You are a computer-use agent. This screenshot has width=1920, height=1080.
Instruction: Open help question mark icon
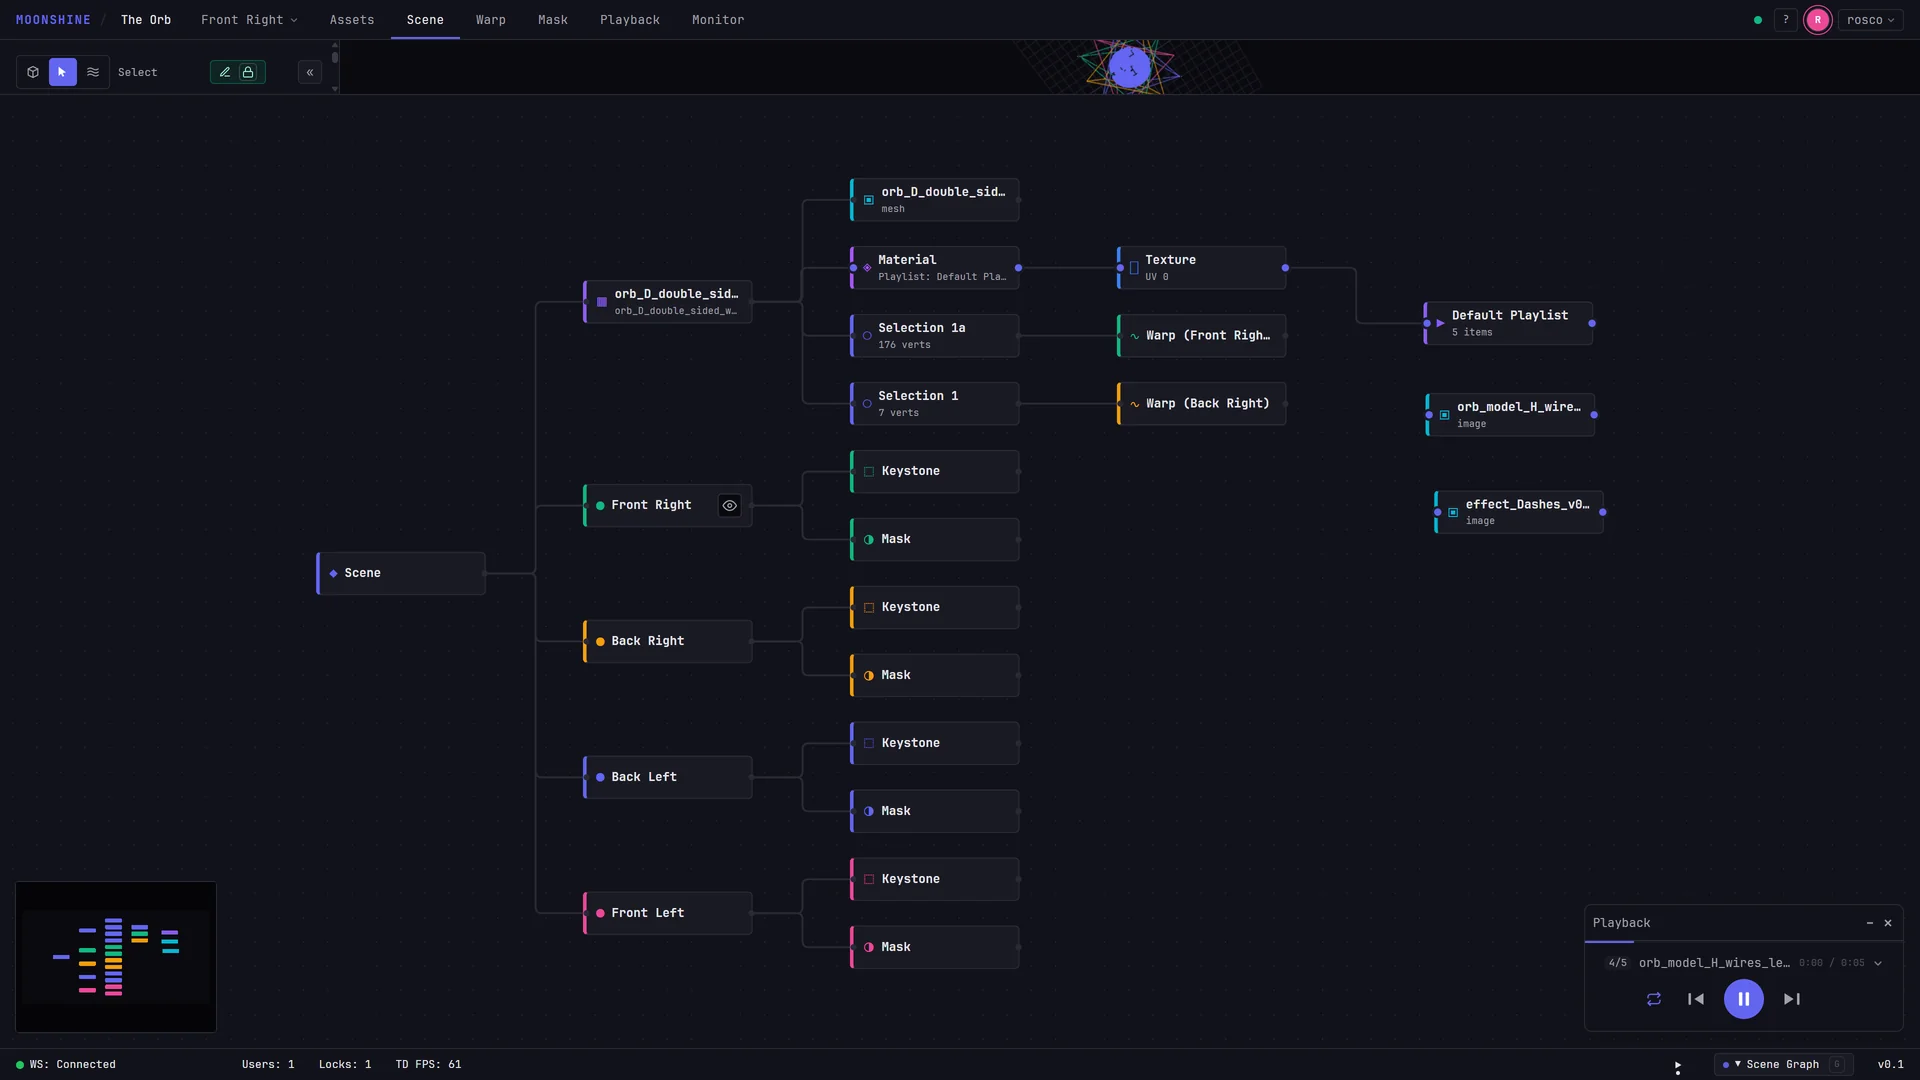(1786, 20)
